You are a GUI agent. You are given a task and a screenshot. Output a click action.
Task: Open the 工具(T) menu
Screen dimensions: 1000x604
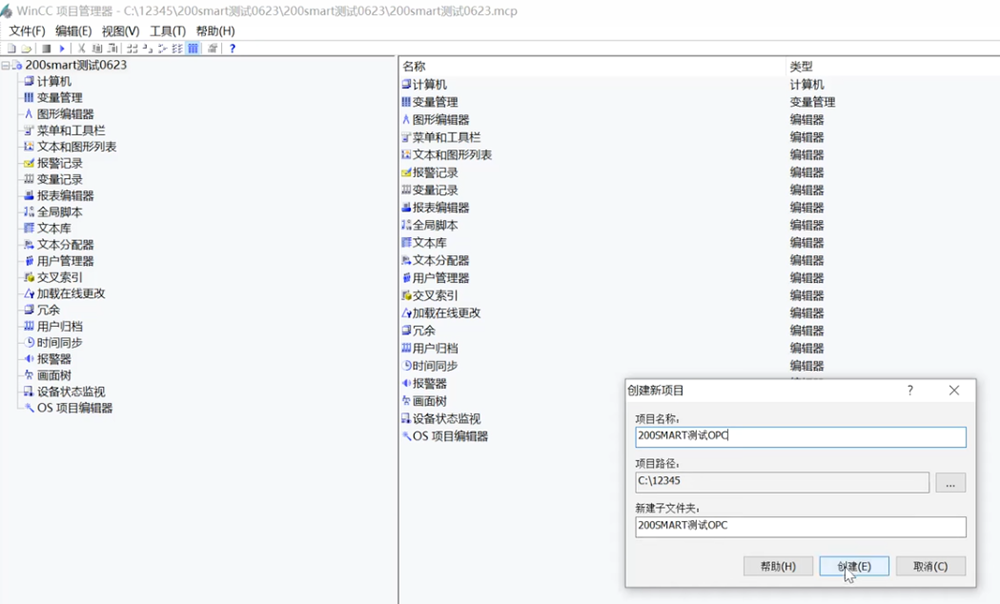[167, 31]
